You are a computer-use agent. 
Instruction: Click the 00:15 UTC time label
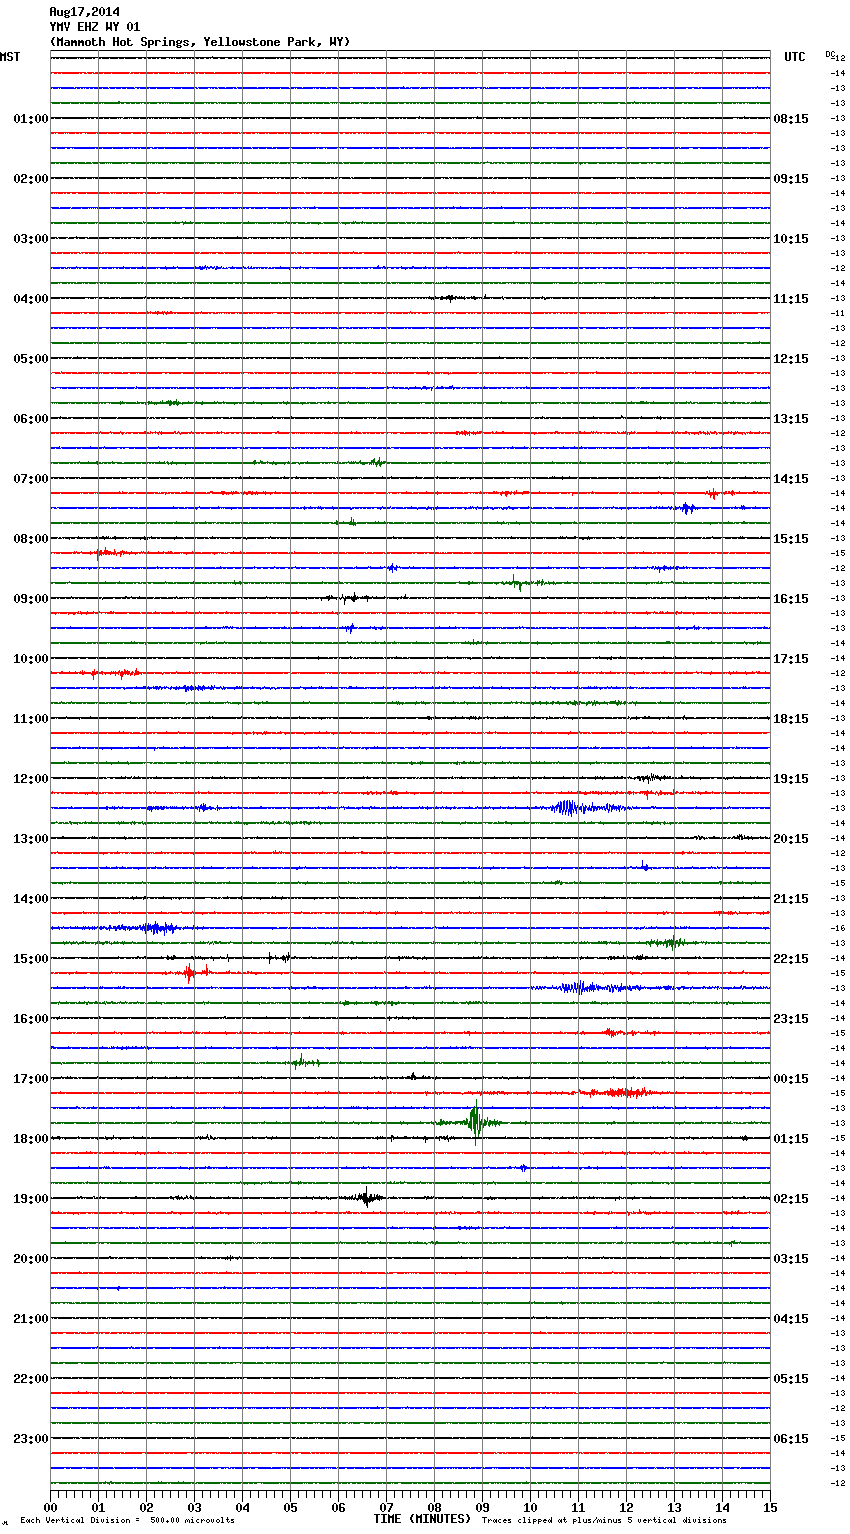pos(791,1079)
